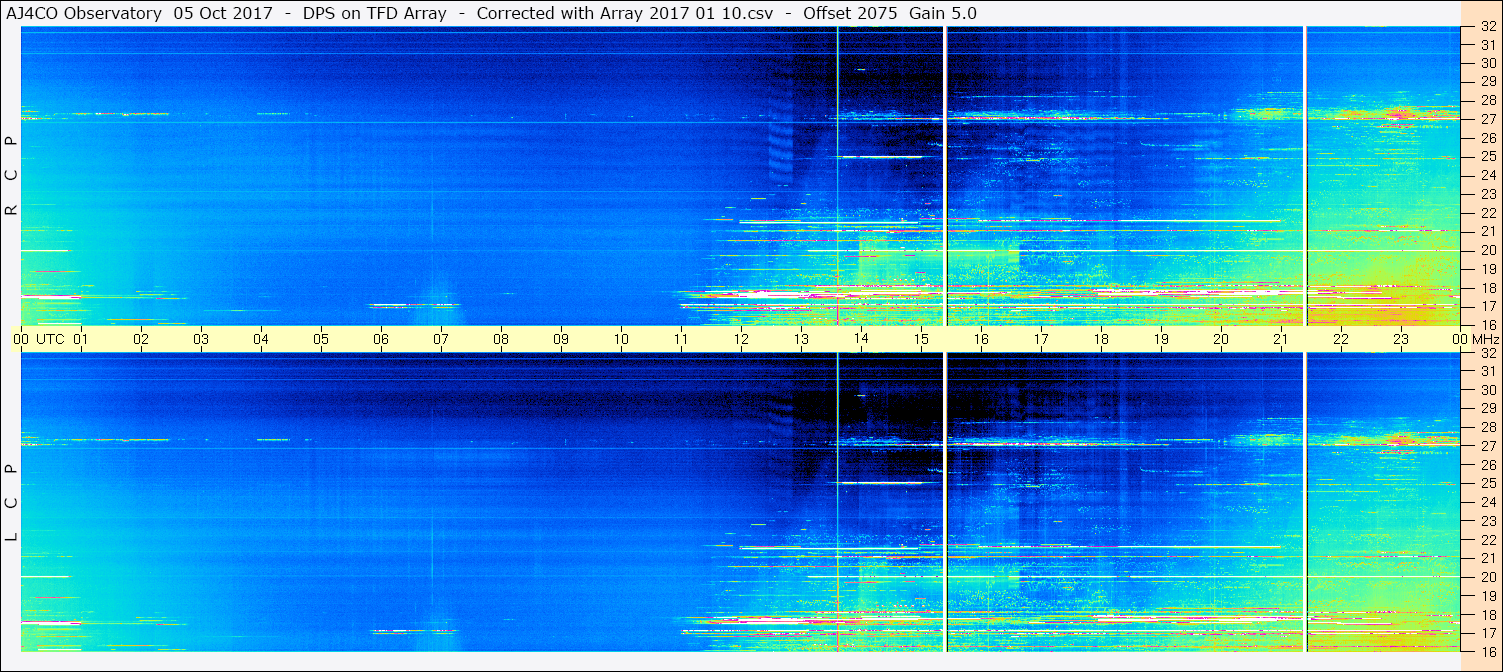This screenshot has height=672, width=1503.
Task: Select hour 05 on the UTC axis
Action: [x=321, y=339]
